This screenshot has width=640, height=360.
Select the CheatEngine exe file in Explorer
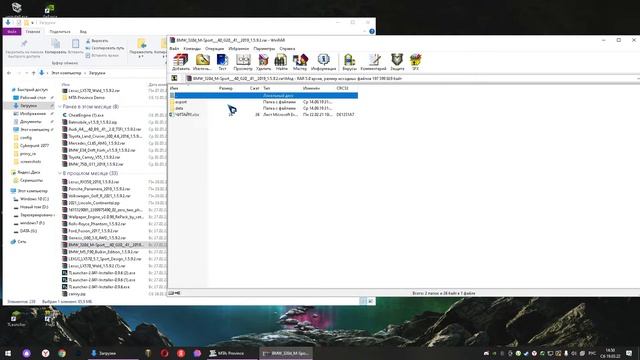pyautogui.click(x=86, y=116)
